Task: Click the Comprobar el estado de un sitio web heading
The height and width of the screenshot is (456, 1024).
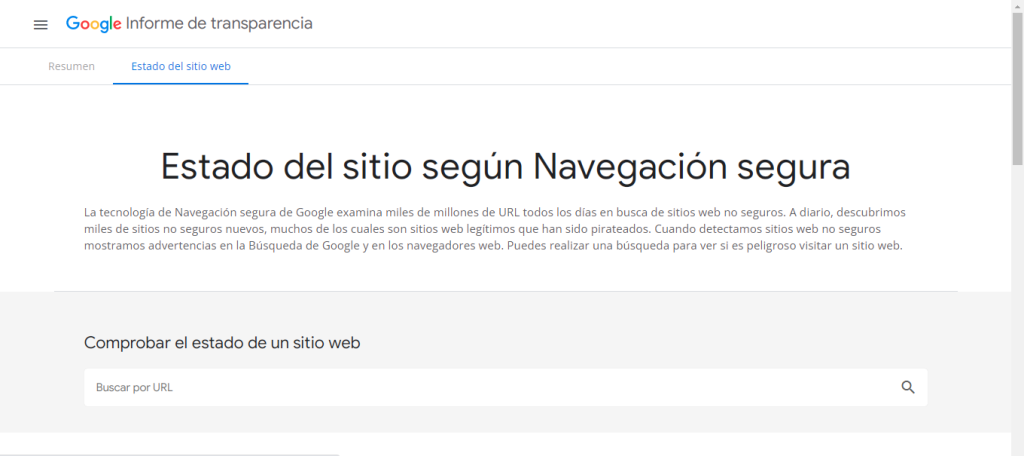Action: 222,343
